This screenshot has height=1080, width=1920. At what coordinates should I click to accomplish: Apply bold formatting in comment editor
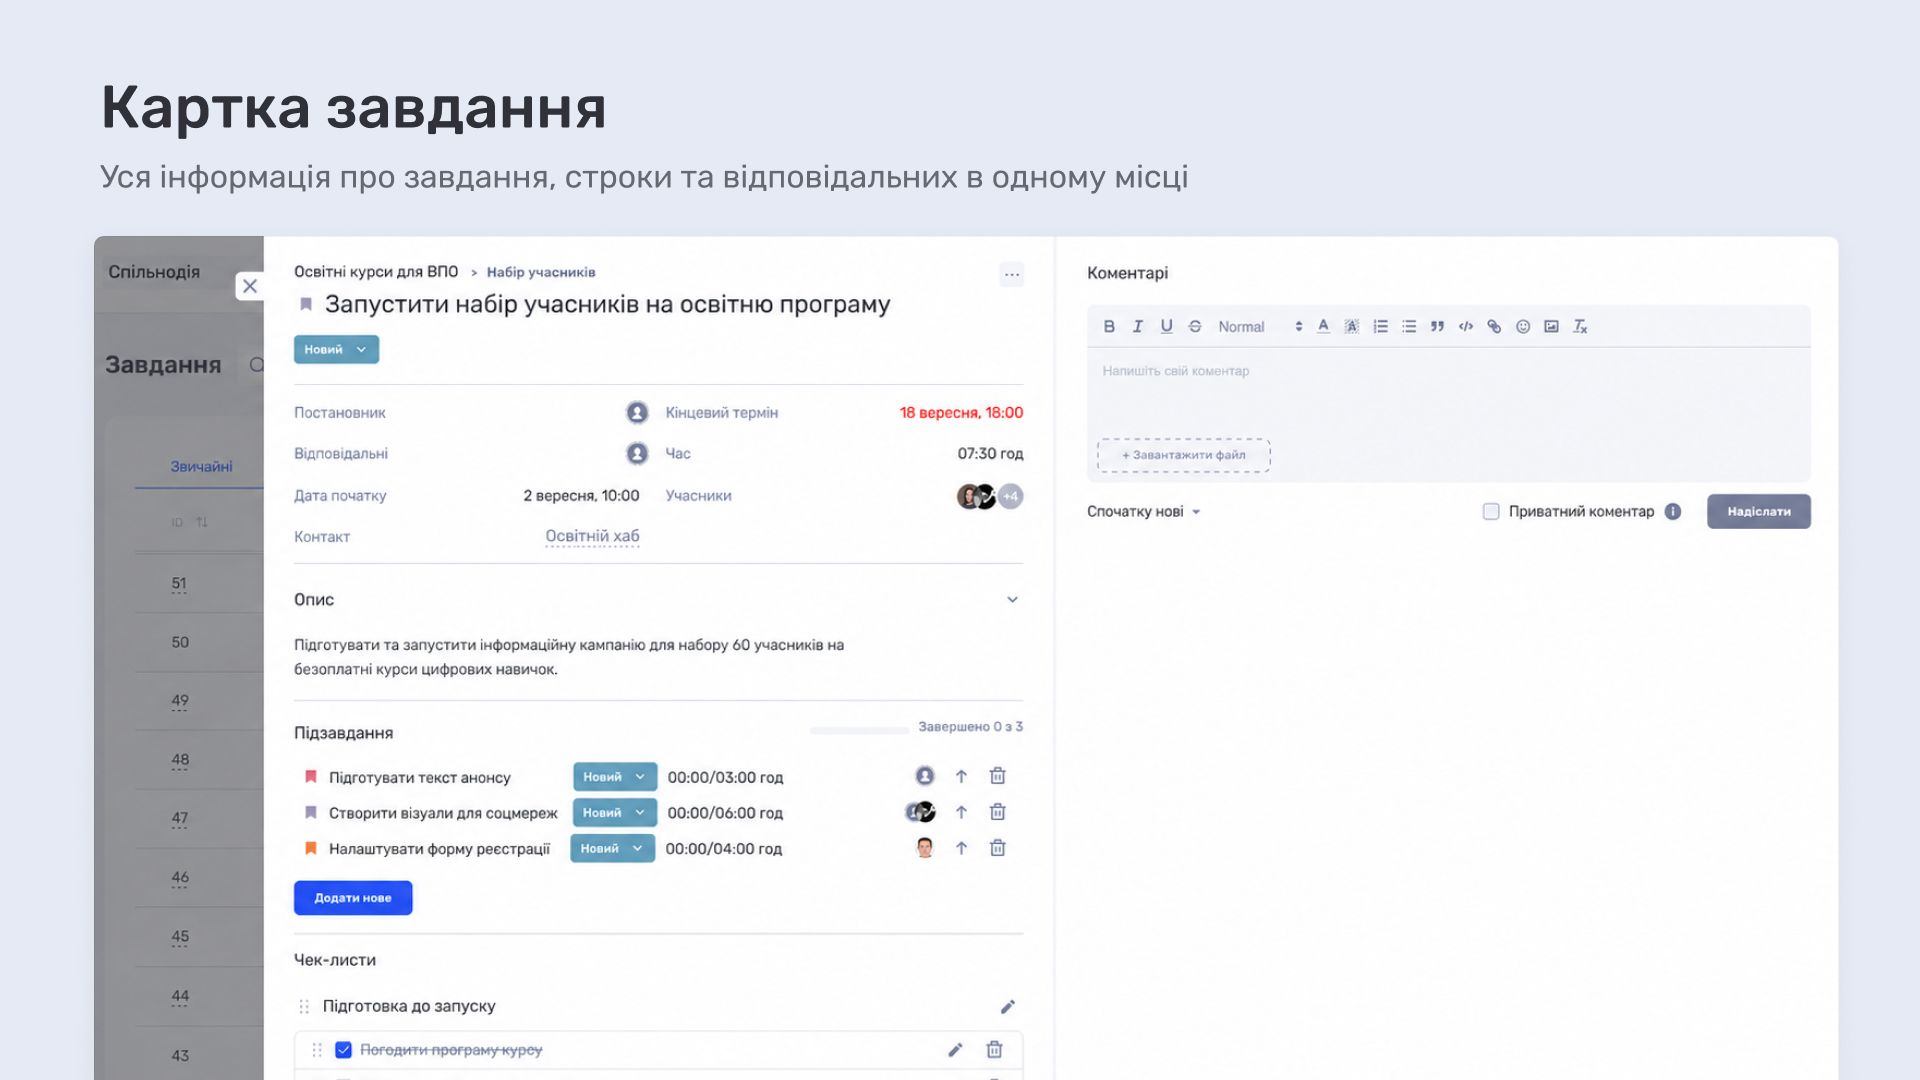coord(1109,326)
